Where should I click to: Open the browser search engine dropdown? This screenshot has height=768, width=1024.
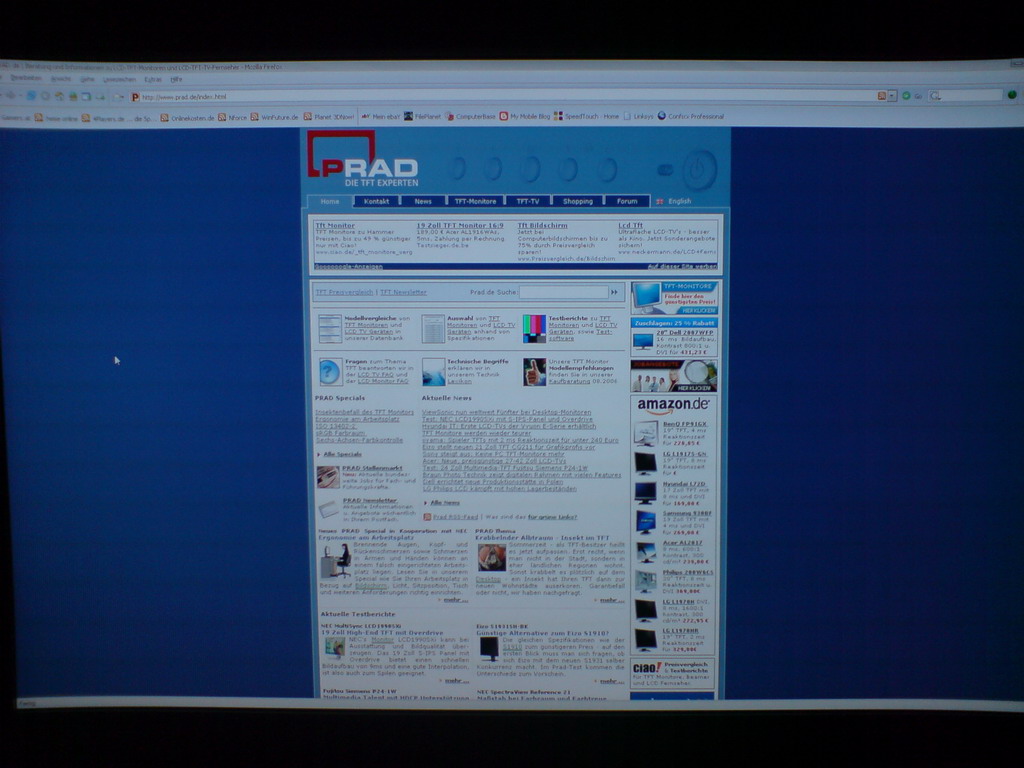[936, 96]
